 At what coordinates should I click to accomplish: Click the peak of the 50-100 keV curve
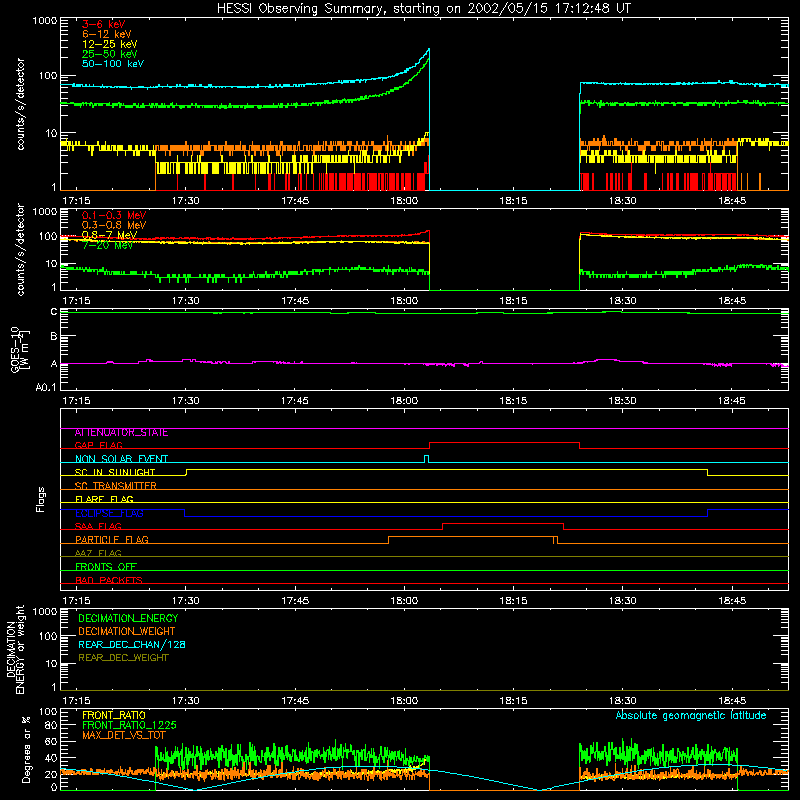[x=429, y=50]
